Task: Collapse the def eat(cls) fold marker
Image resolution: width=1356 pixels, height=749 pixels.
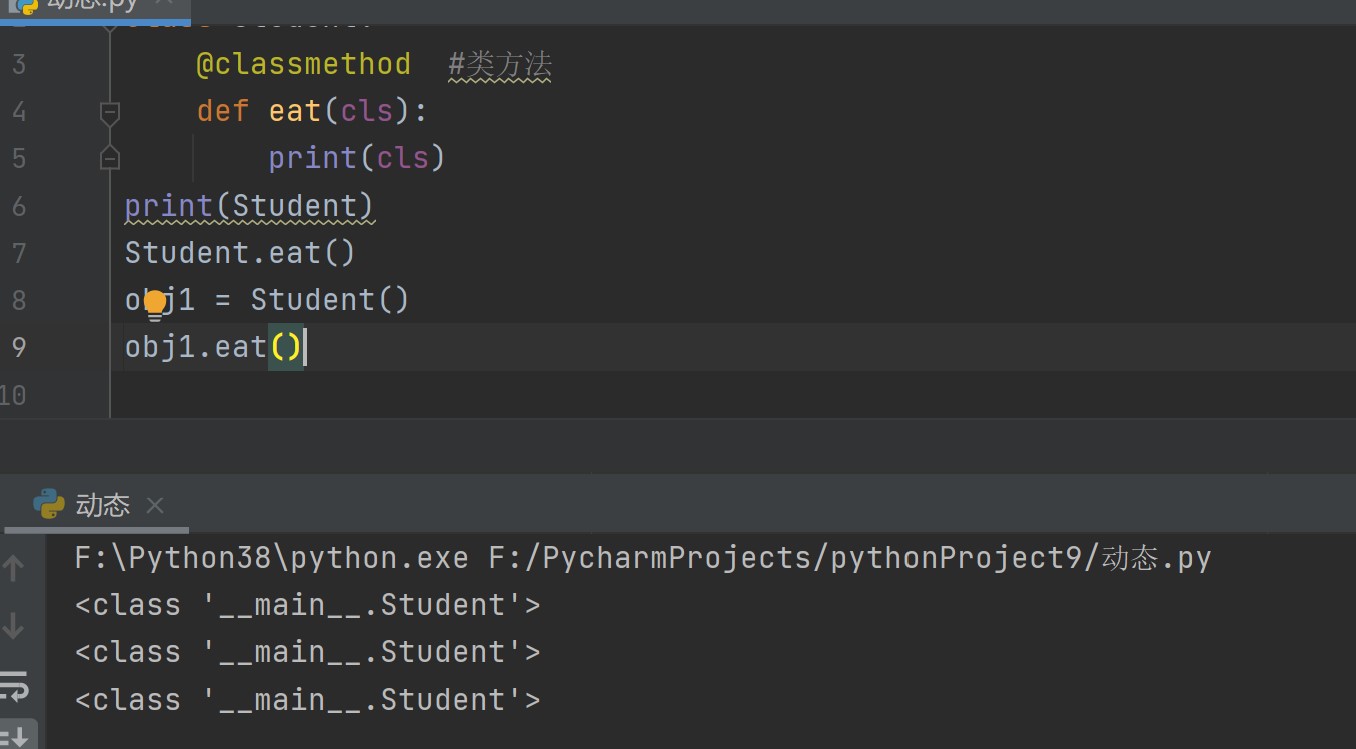Action: coord(110,111)
